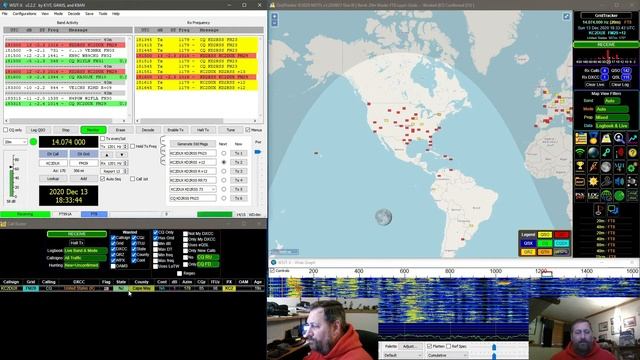Click the Pwr slider handle in WSJT-X
640x360 pixels.
pos(258,152)
